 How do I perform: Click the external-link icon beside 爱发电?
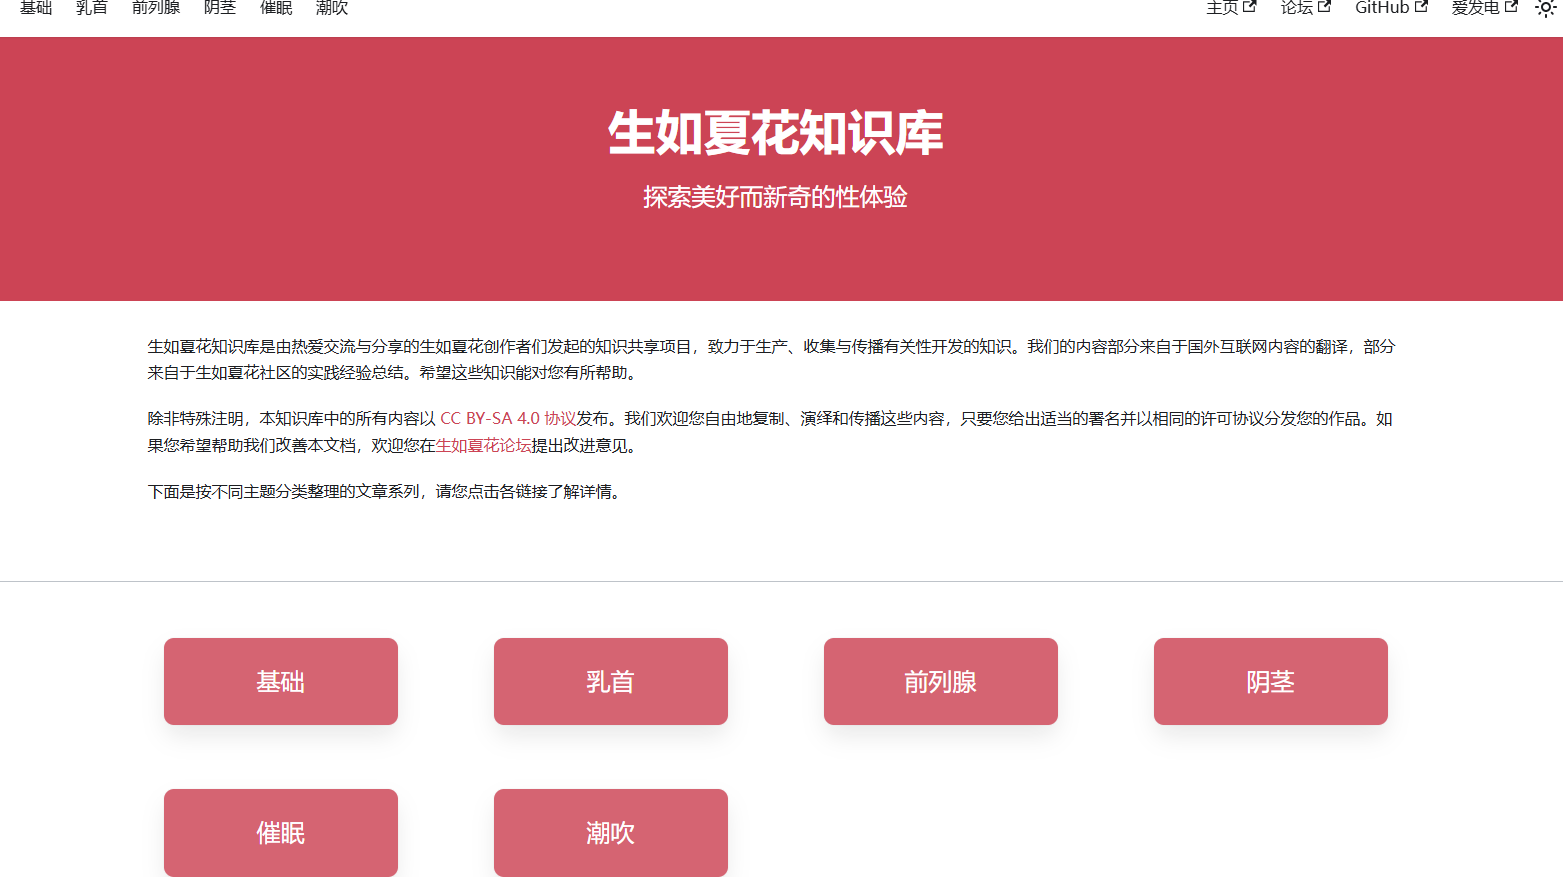tap(1511, 6)
